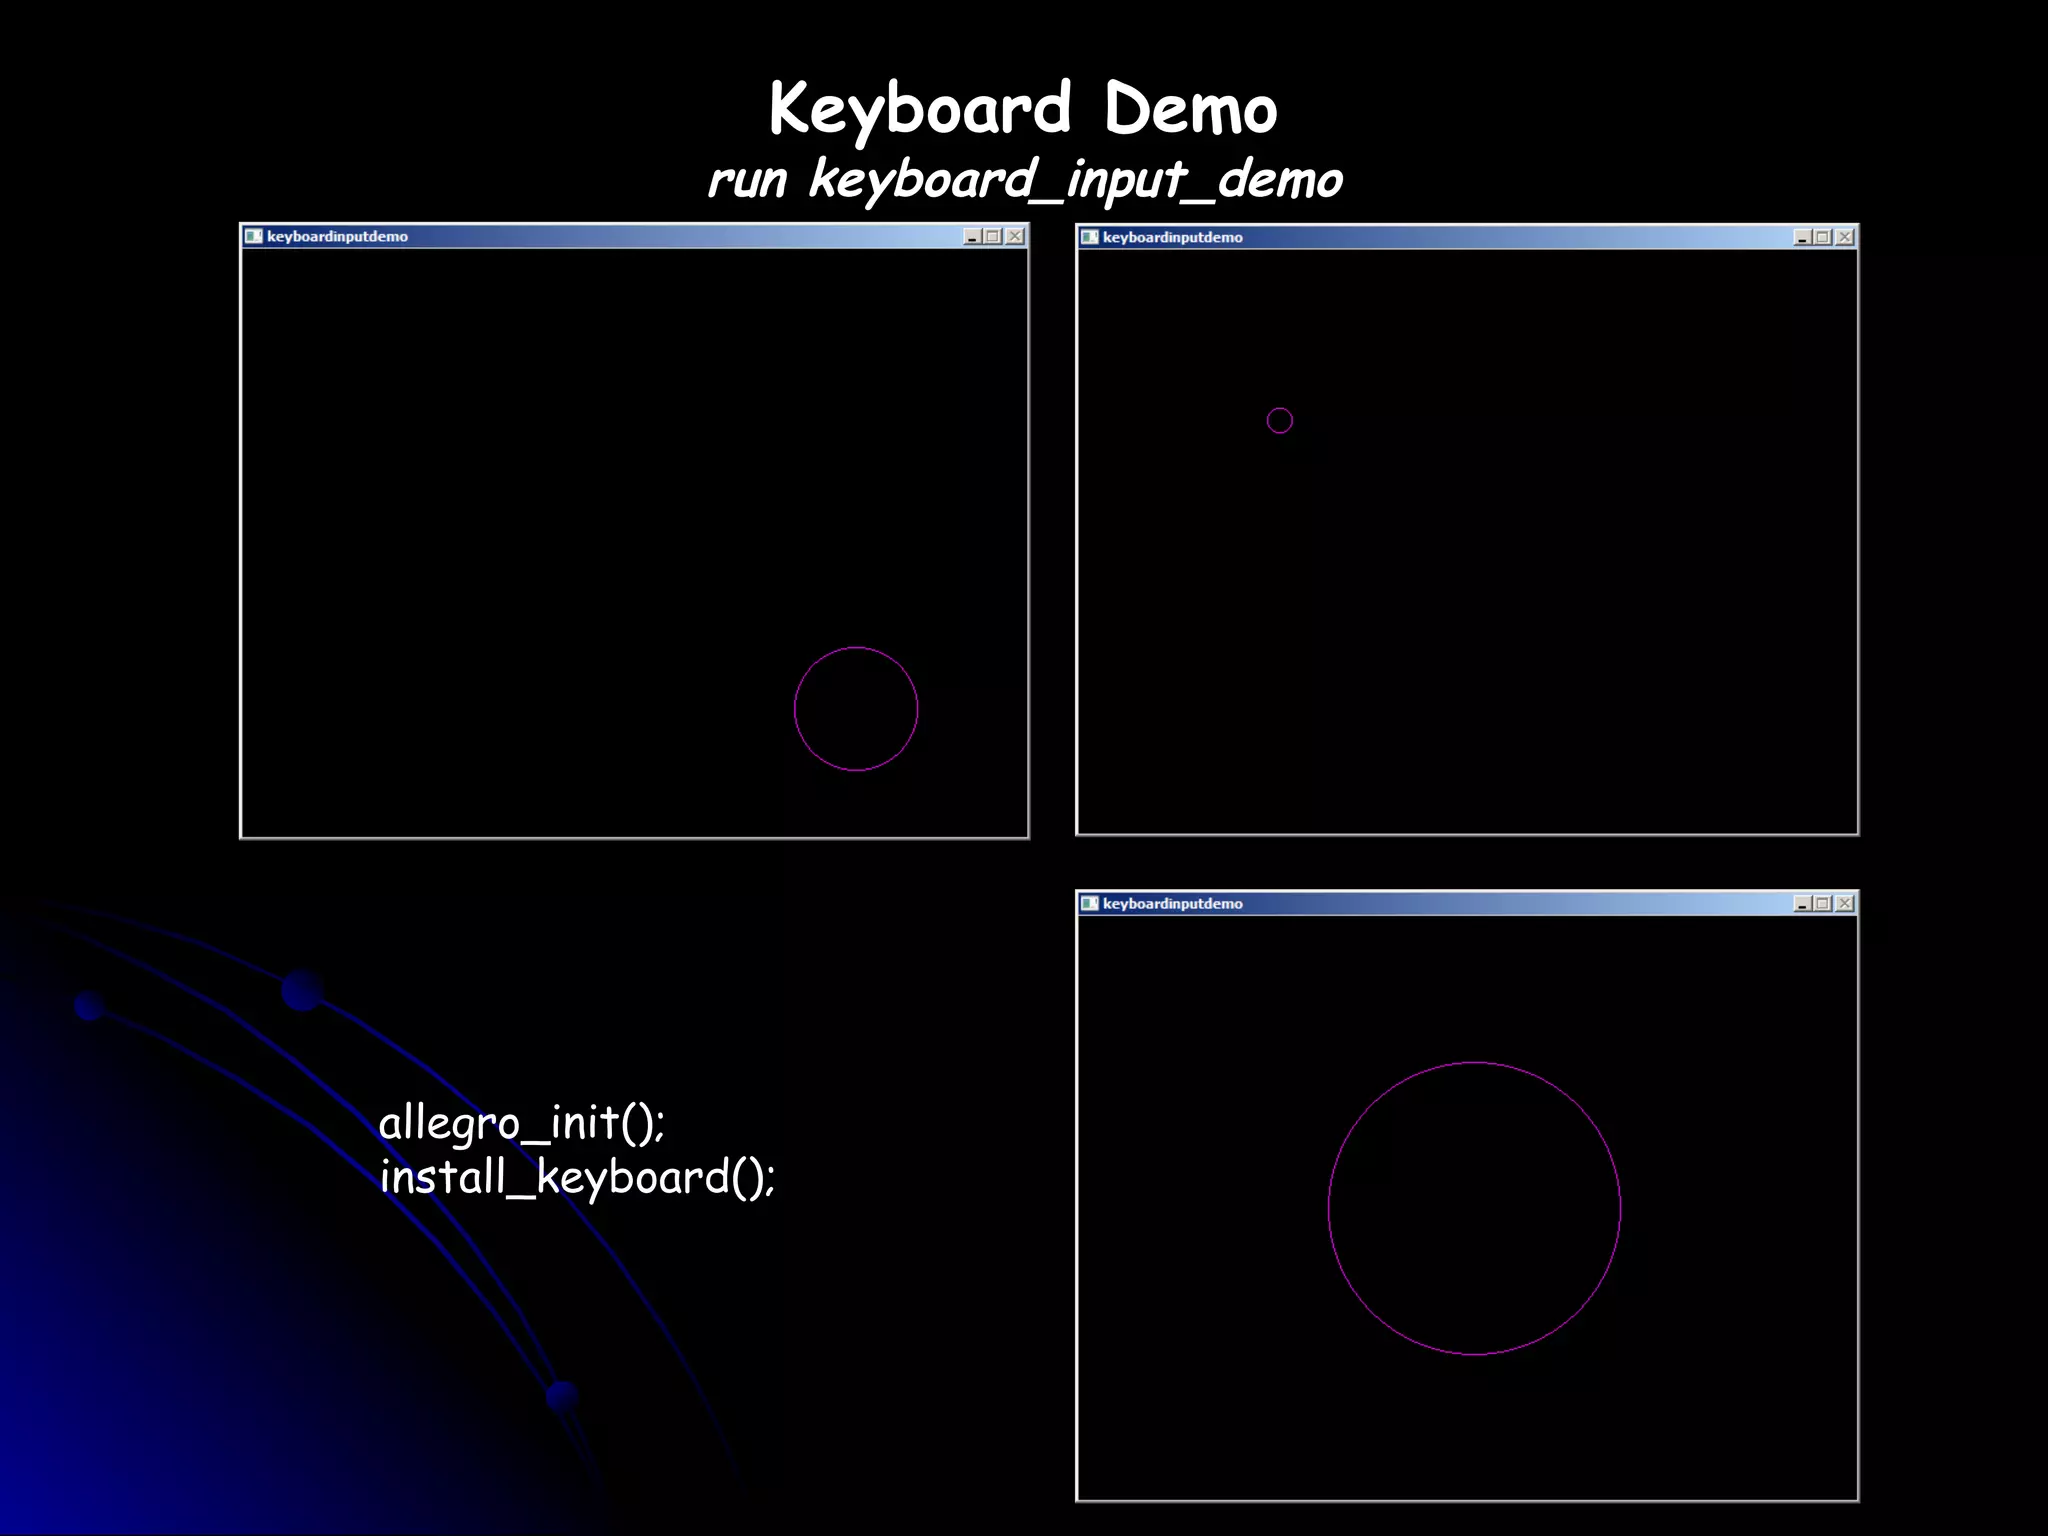Screen dimensions: 2048x1536
Task: Click app icon in small-circle window title bar
Action: click(x=1089, y=237)
